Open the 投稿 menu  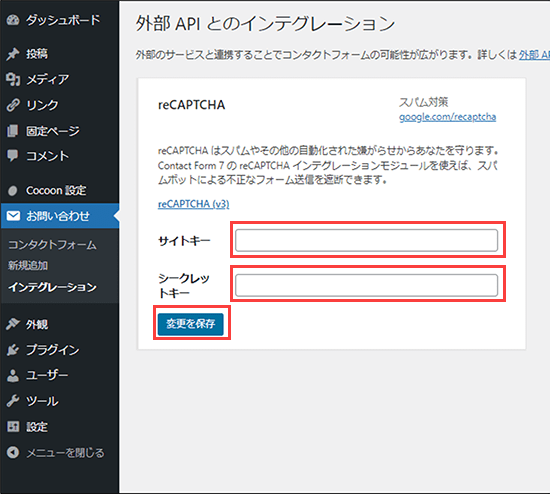click(x=37, y=54)
